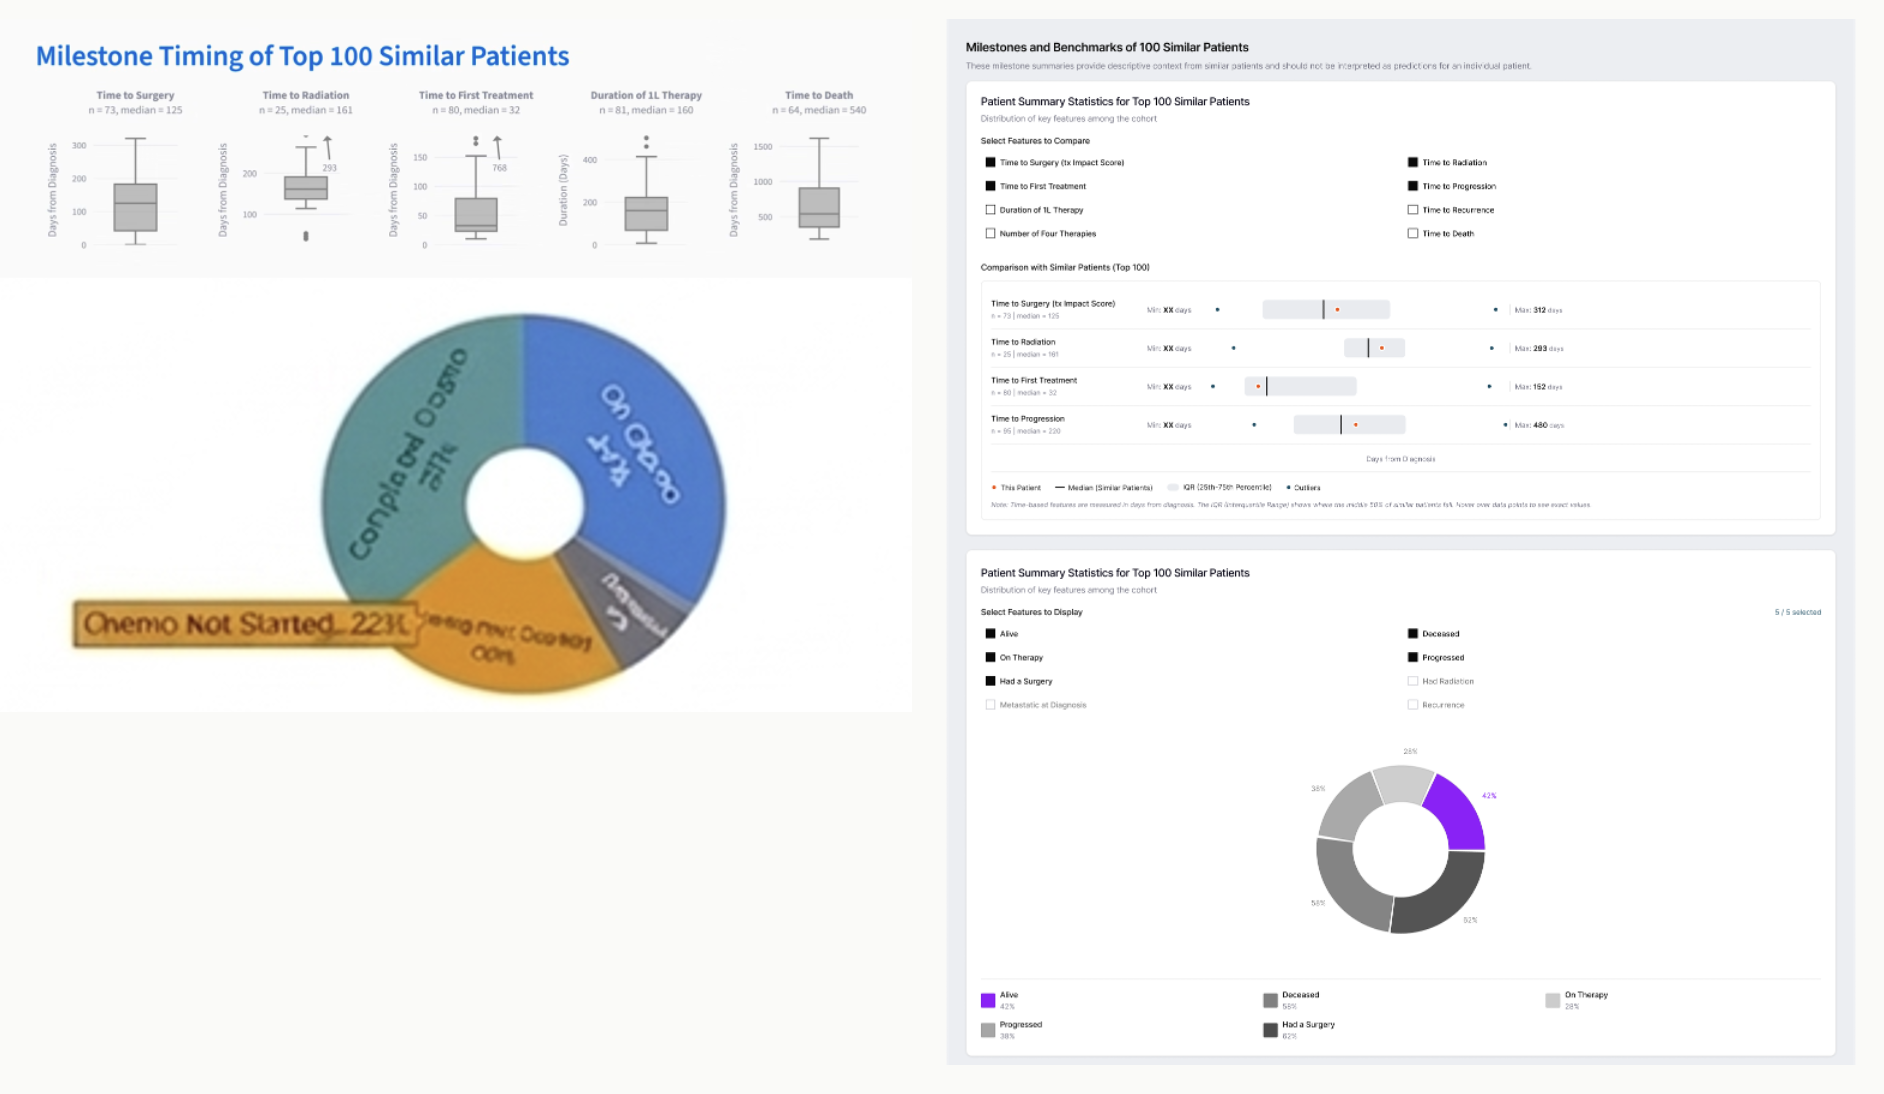
Task: Uncheck the Time to Radiation checkbox
Action: pyautogui.click(x=1412, y=162)
